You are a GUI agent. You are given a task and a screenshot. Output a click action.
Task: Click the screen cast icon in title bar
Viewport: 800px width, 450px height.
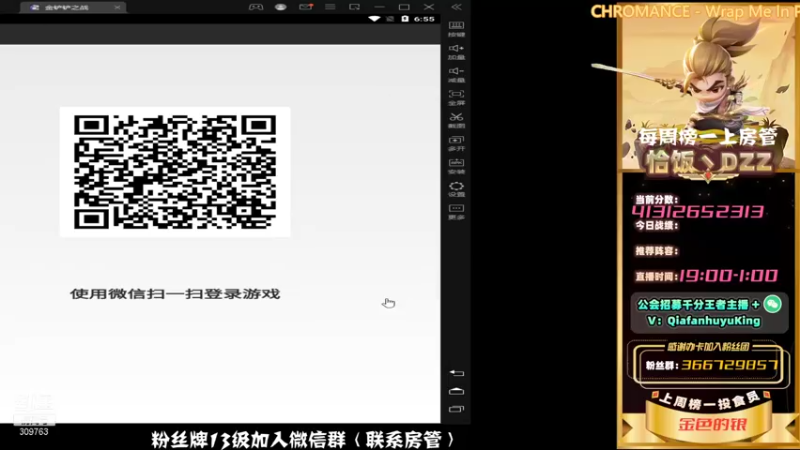click(x=354, y=7)
